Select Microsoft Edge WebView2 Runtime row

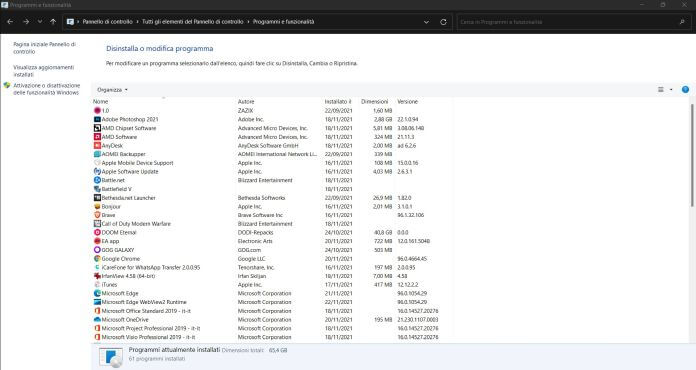[272, 302]
